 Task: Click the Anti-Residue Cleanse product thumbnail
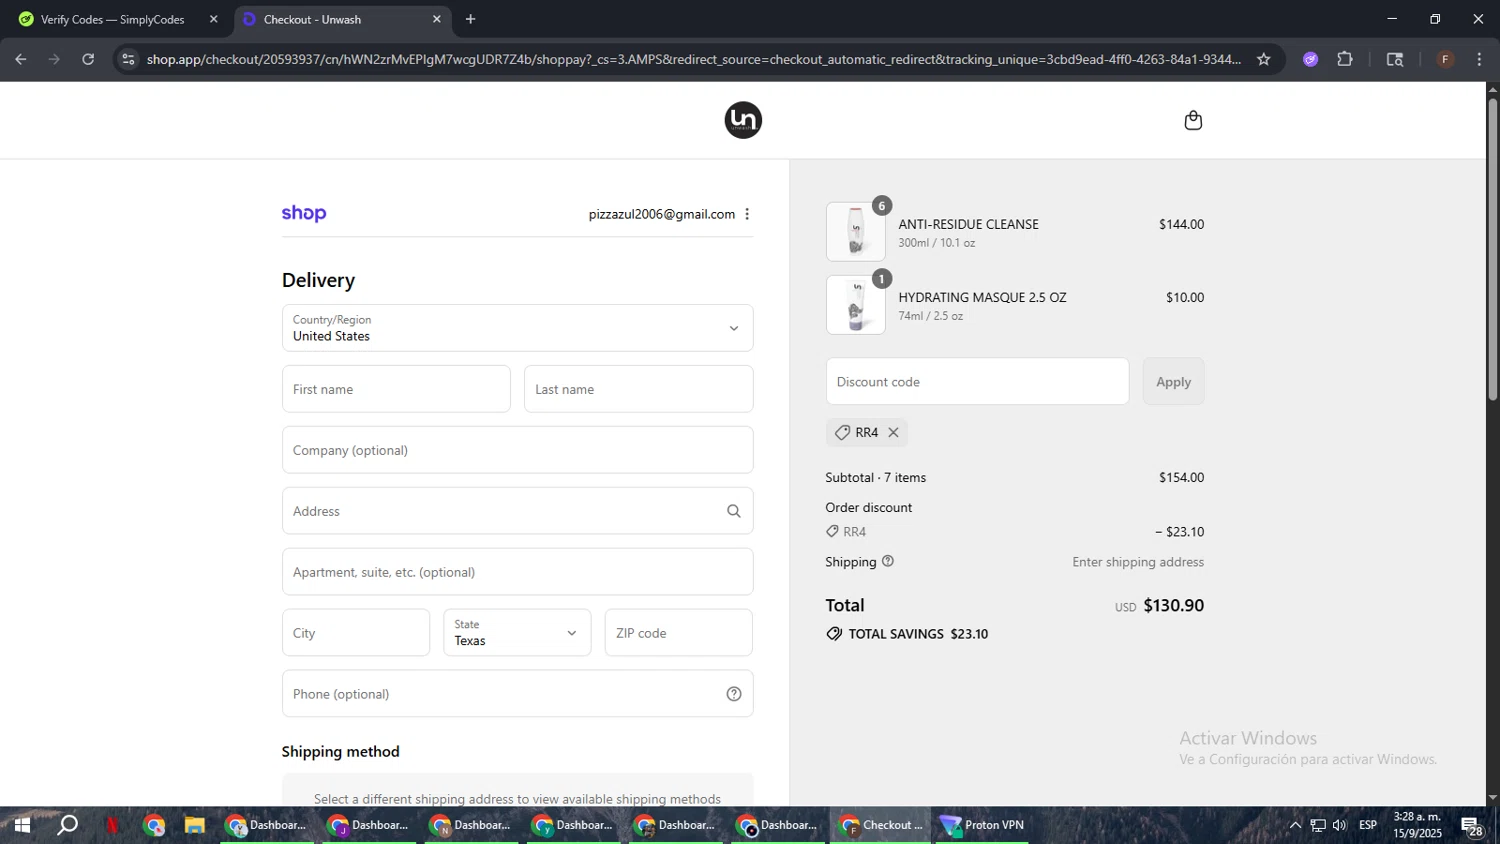(856, 232)
